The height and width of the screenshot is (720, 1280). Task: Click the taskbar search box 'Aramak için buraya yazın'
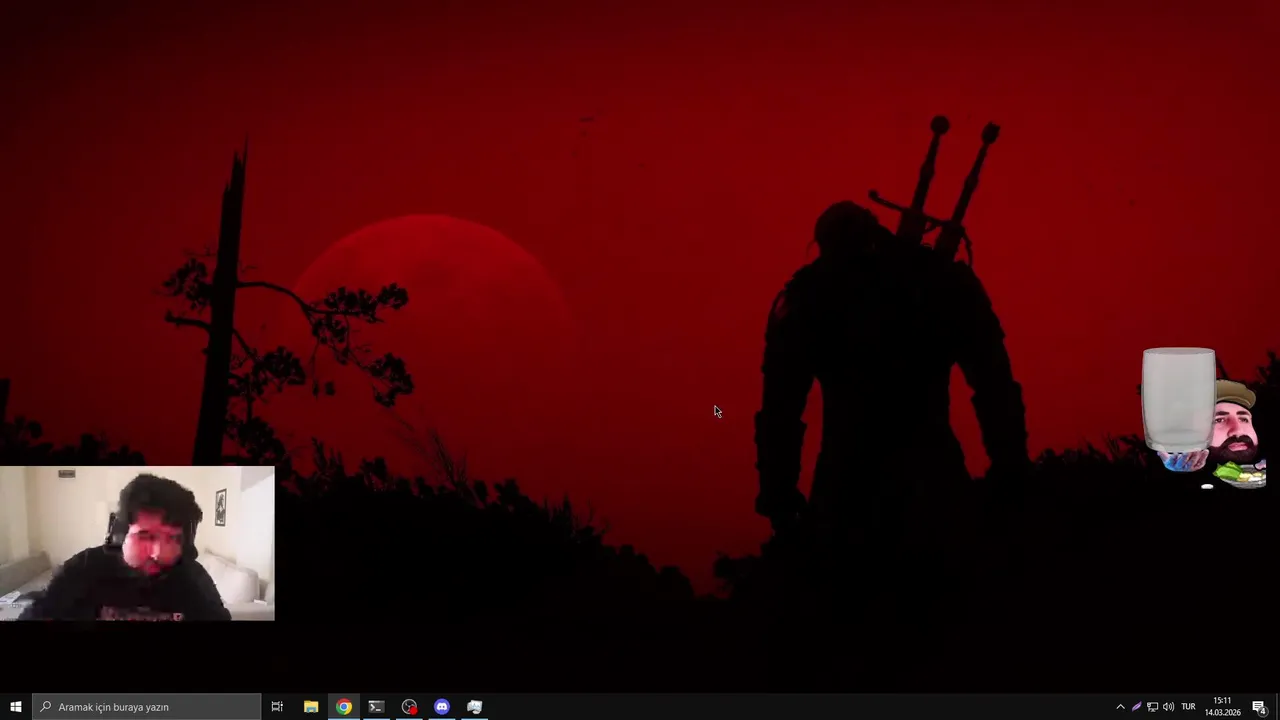(146, 707)
